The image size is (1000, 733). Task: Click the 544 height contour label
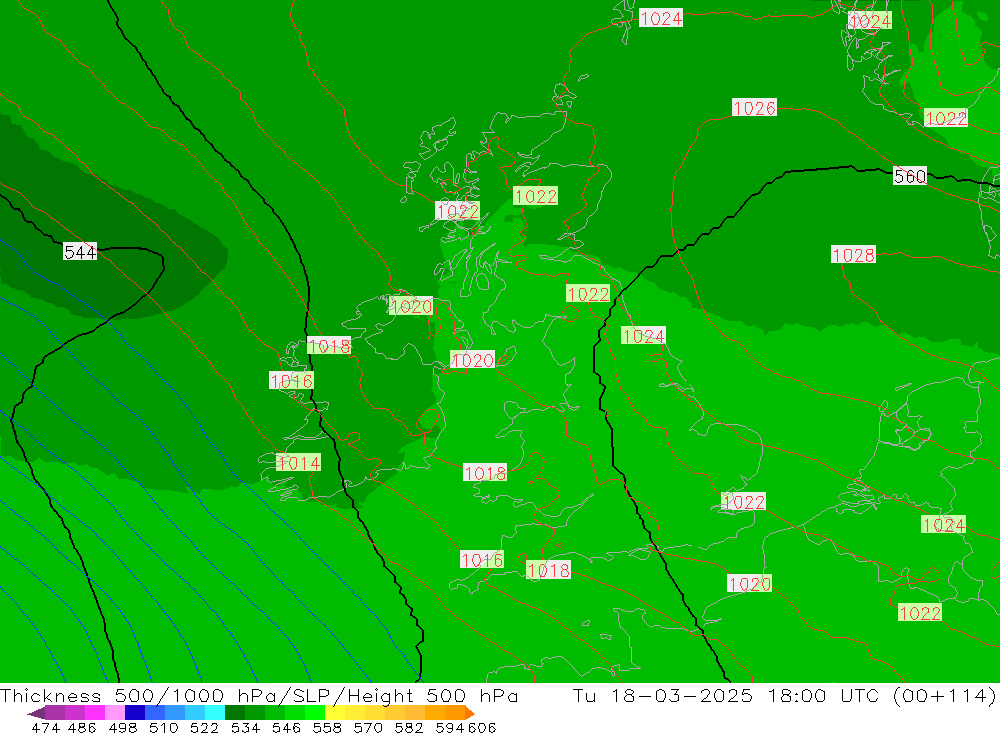pyautogui.click(x=80, y=252)
